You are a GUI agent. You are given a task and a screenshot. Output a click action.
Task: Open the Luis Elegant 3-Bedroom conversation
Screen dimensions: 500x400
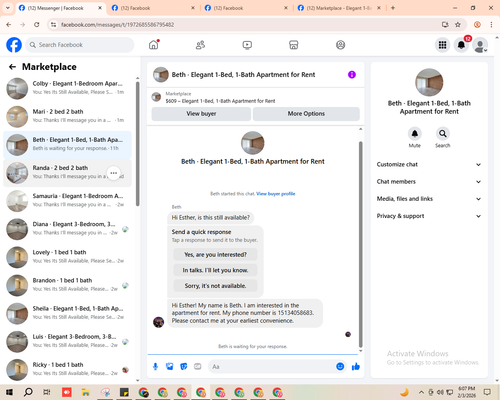click(67, 342)
